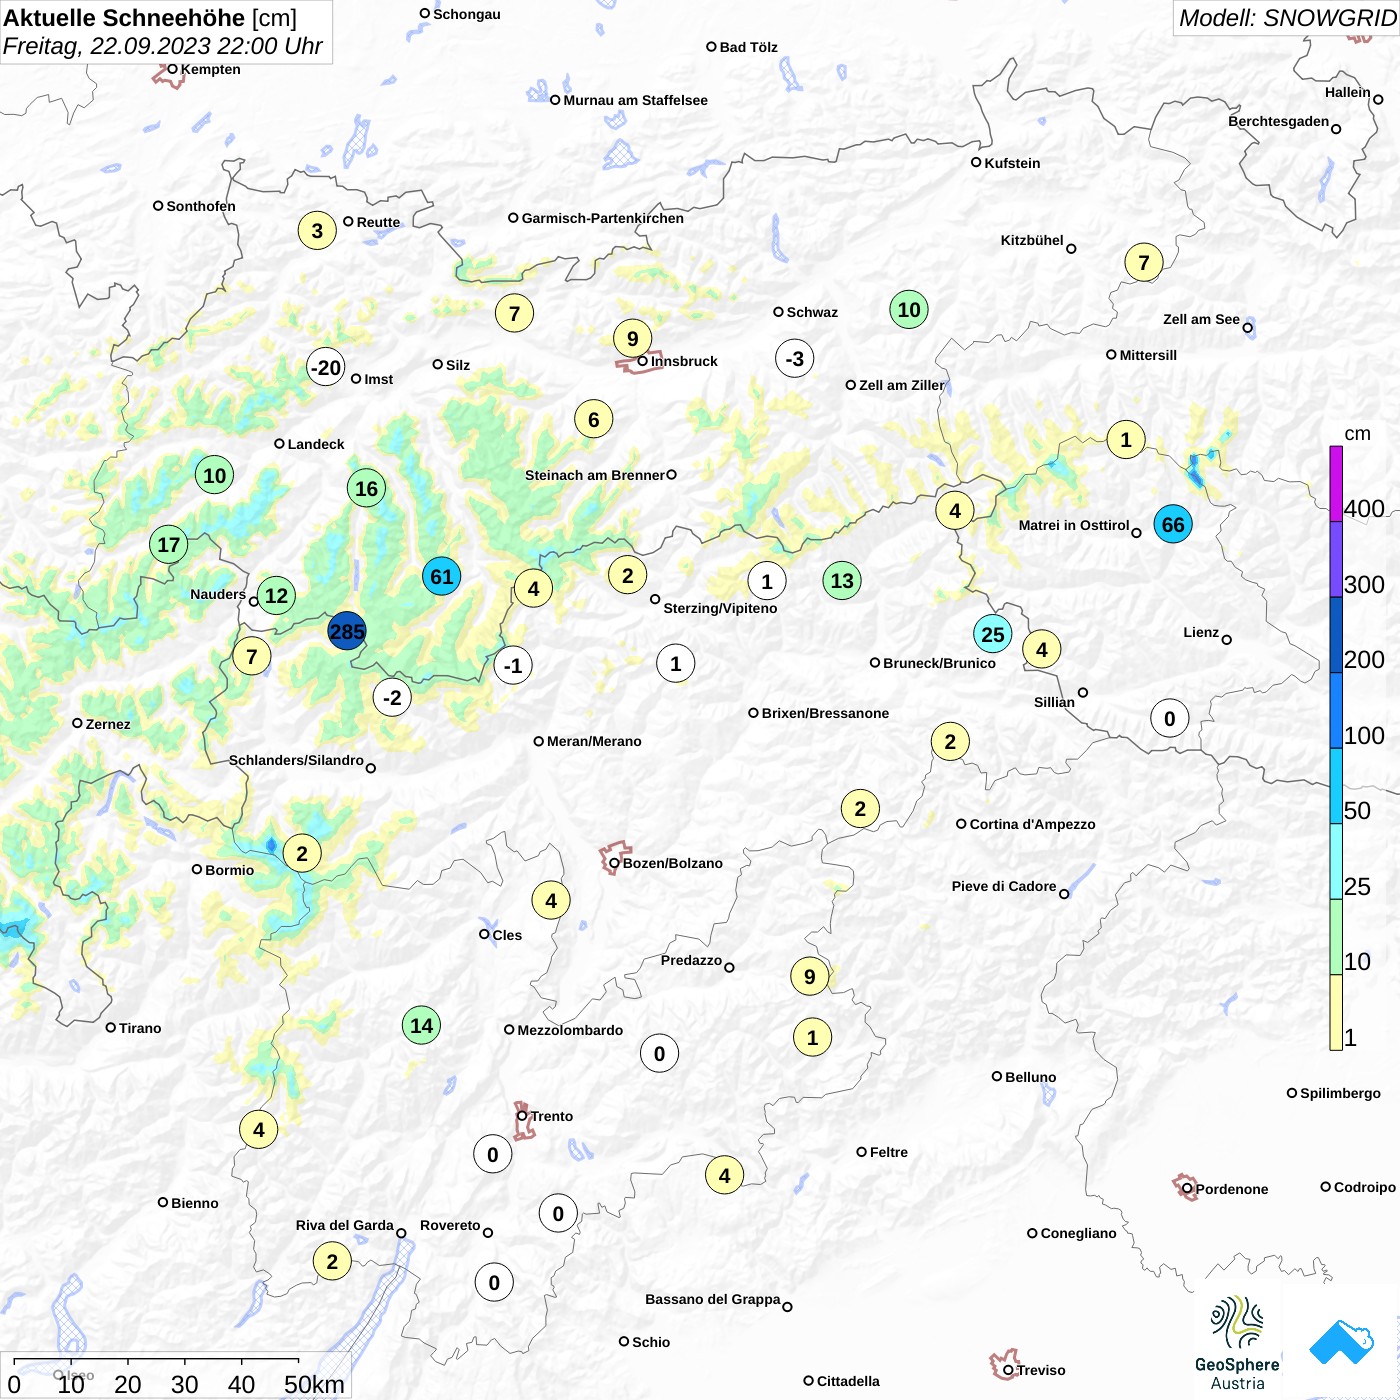Screen dimensions: 1400x1400
Task: Pick the yellow 1–10 legend swatch
Action: [x=1336, y=1012]
